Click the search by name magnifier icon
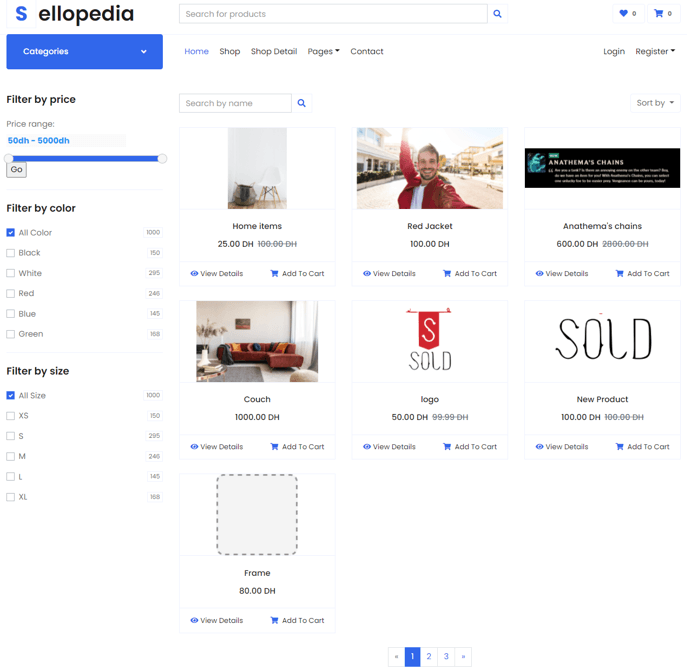 [x=301, y=103]
